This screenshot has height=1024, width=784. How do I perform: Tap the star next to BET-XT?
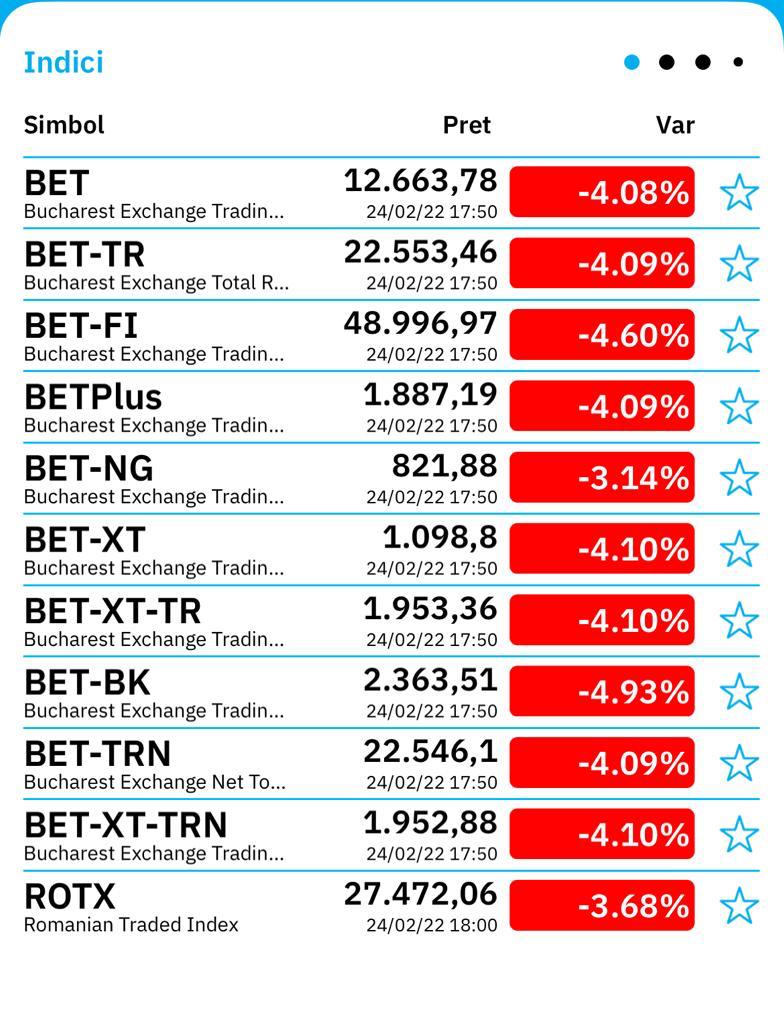click(739, 549)
